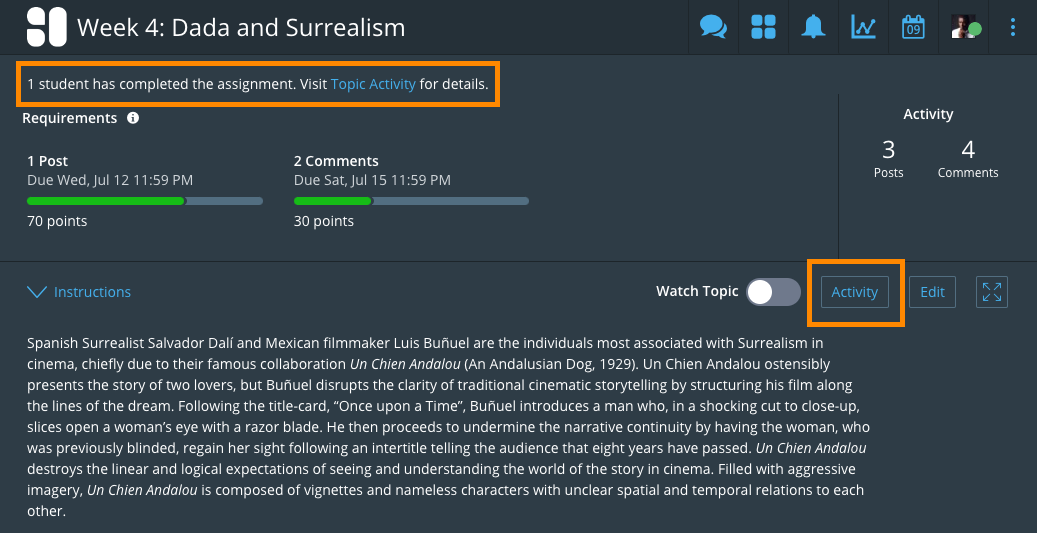1037x533 pixels.
Task: Click the info icon beside Requirements
Action: click(133, 118)
